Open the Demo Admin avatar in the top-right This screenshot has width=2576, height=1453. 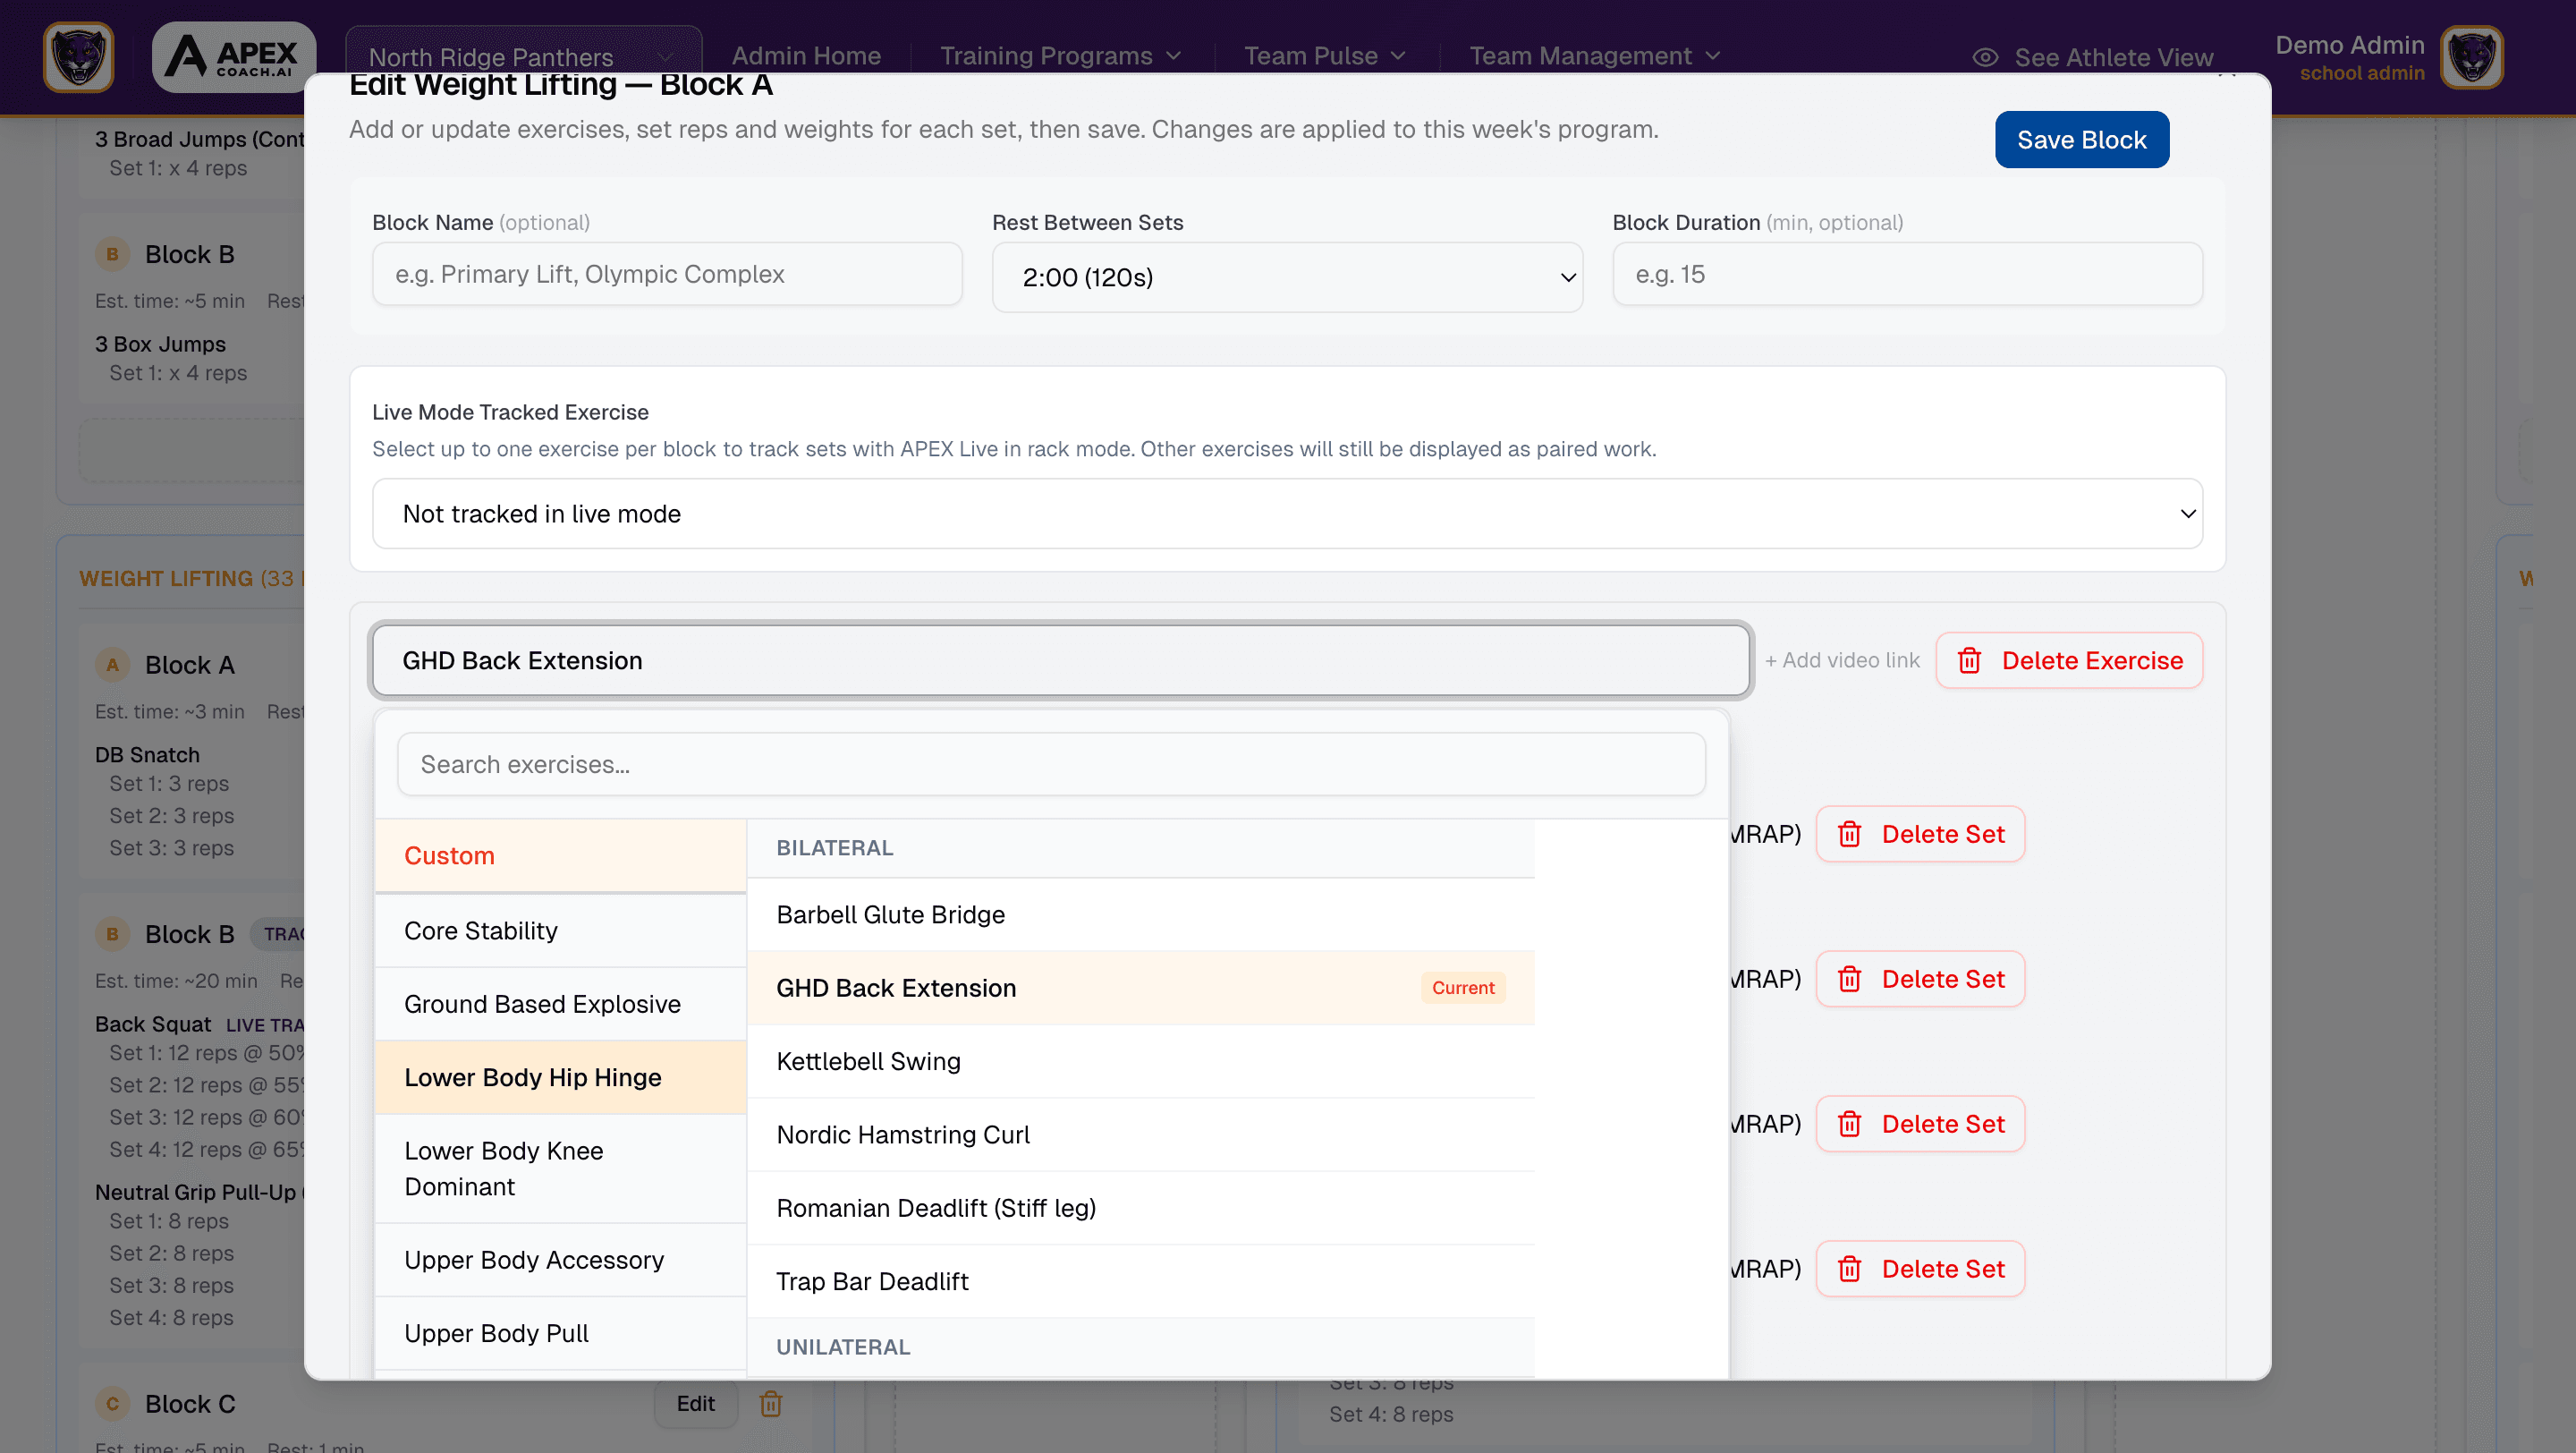click(x=2471, y=57)
